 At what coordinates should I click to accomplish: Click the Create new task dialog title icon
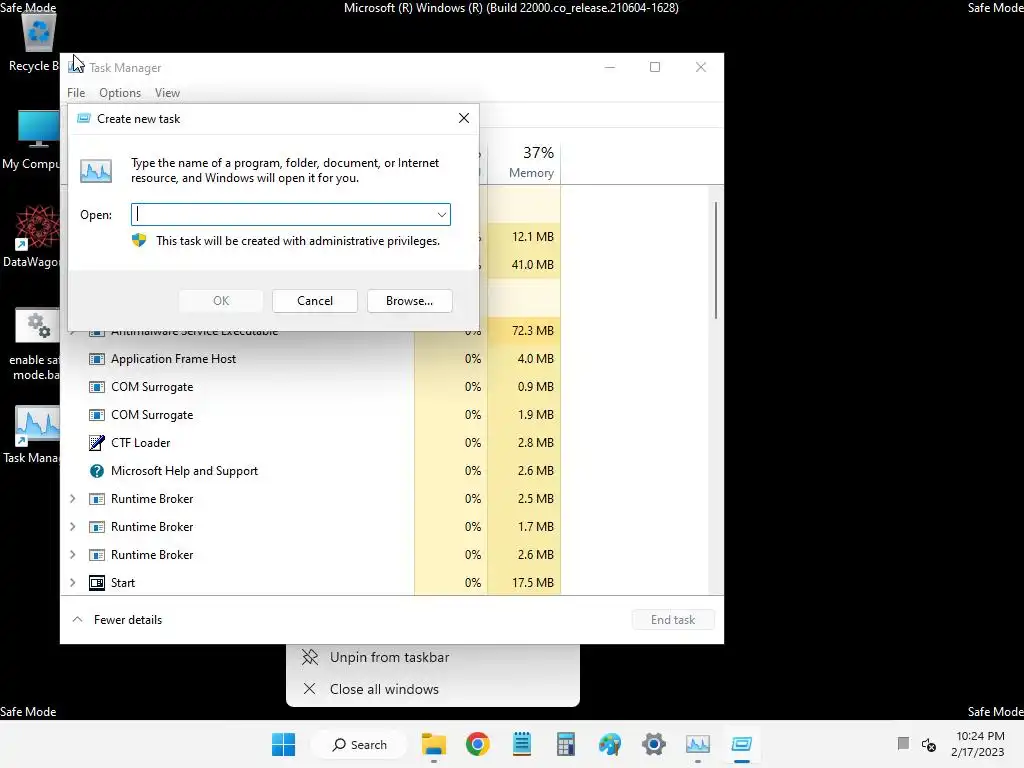[x=84, y=119]
